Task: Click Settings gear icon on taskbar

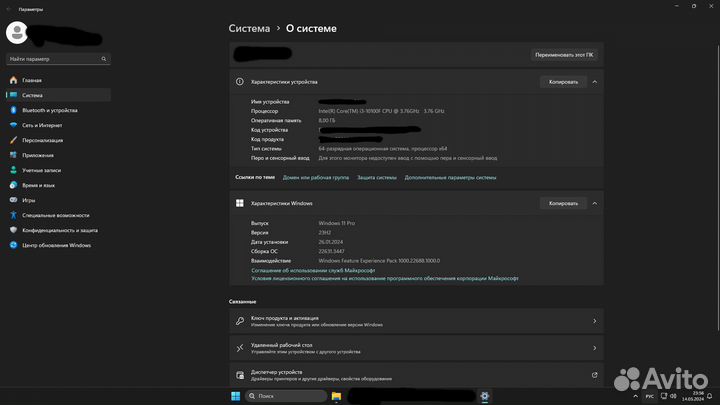Action: (x=484, y=396)
